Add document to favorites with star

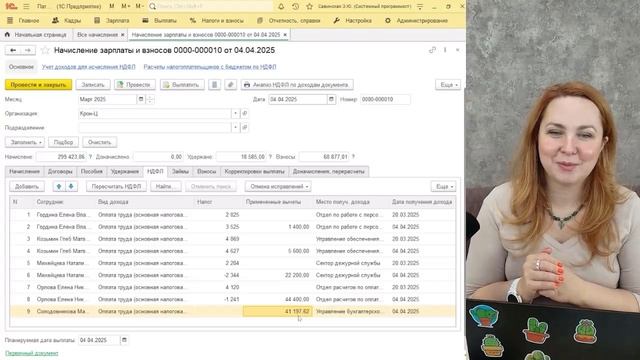coord(45,50)
